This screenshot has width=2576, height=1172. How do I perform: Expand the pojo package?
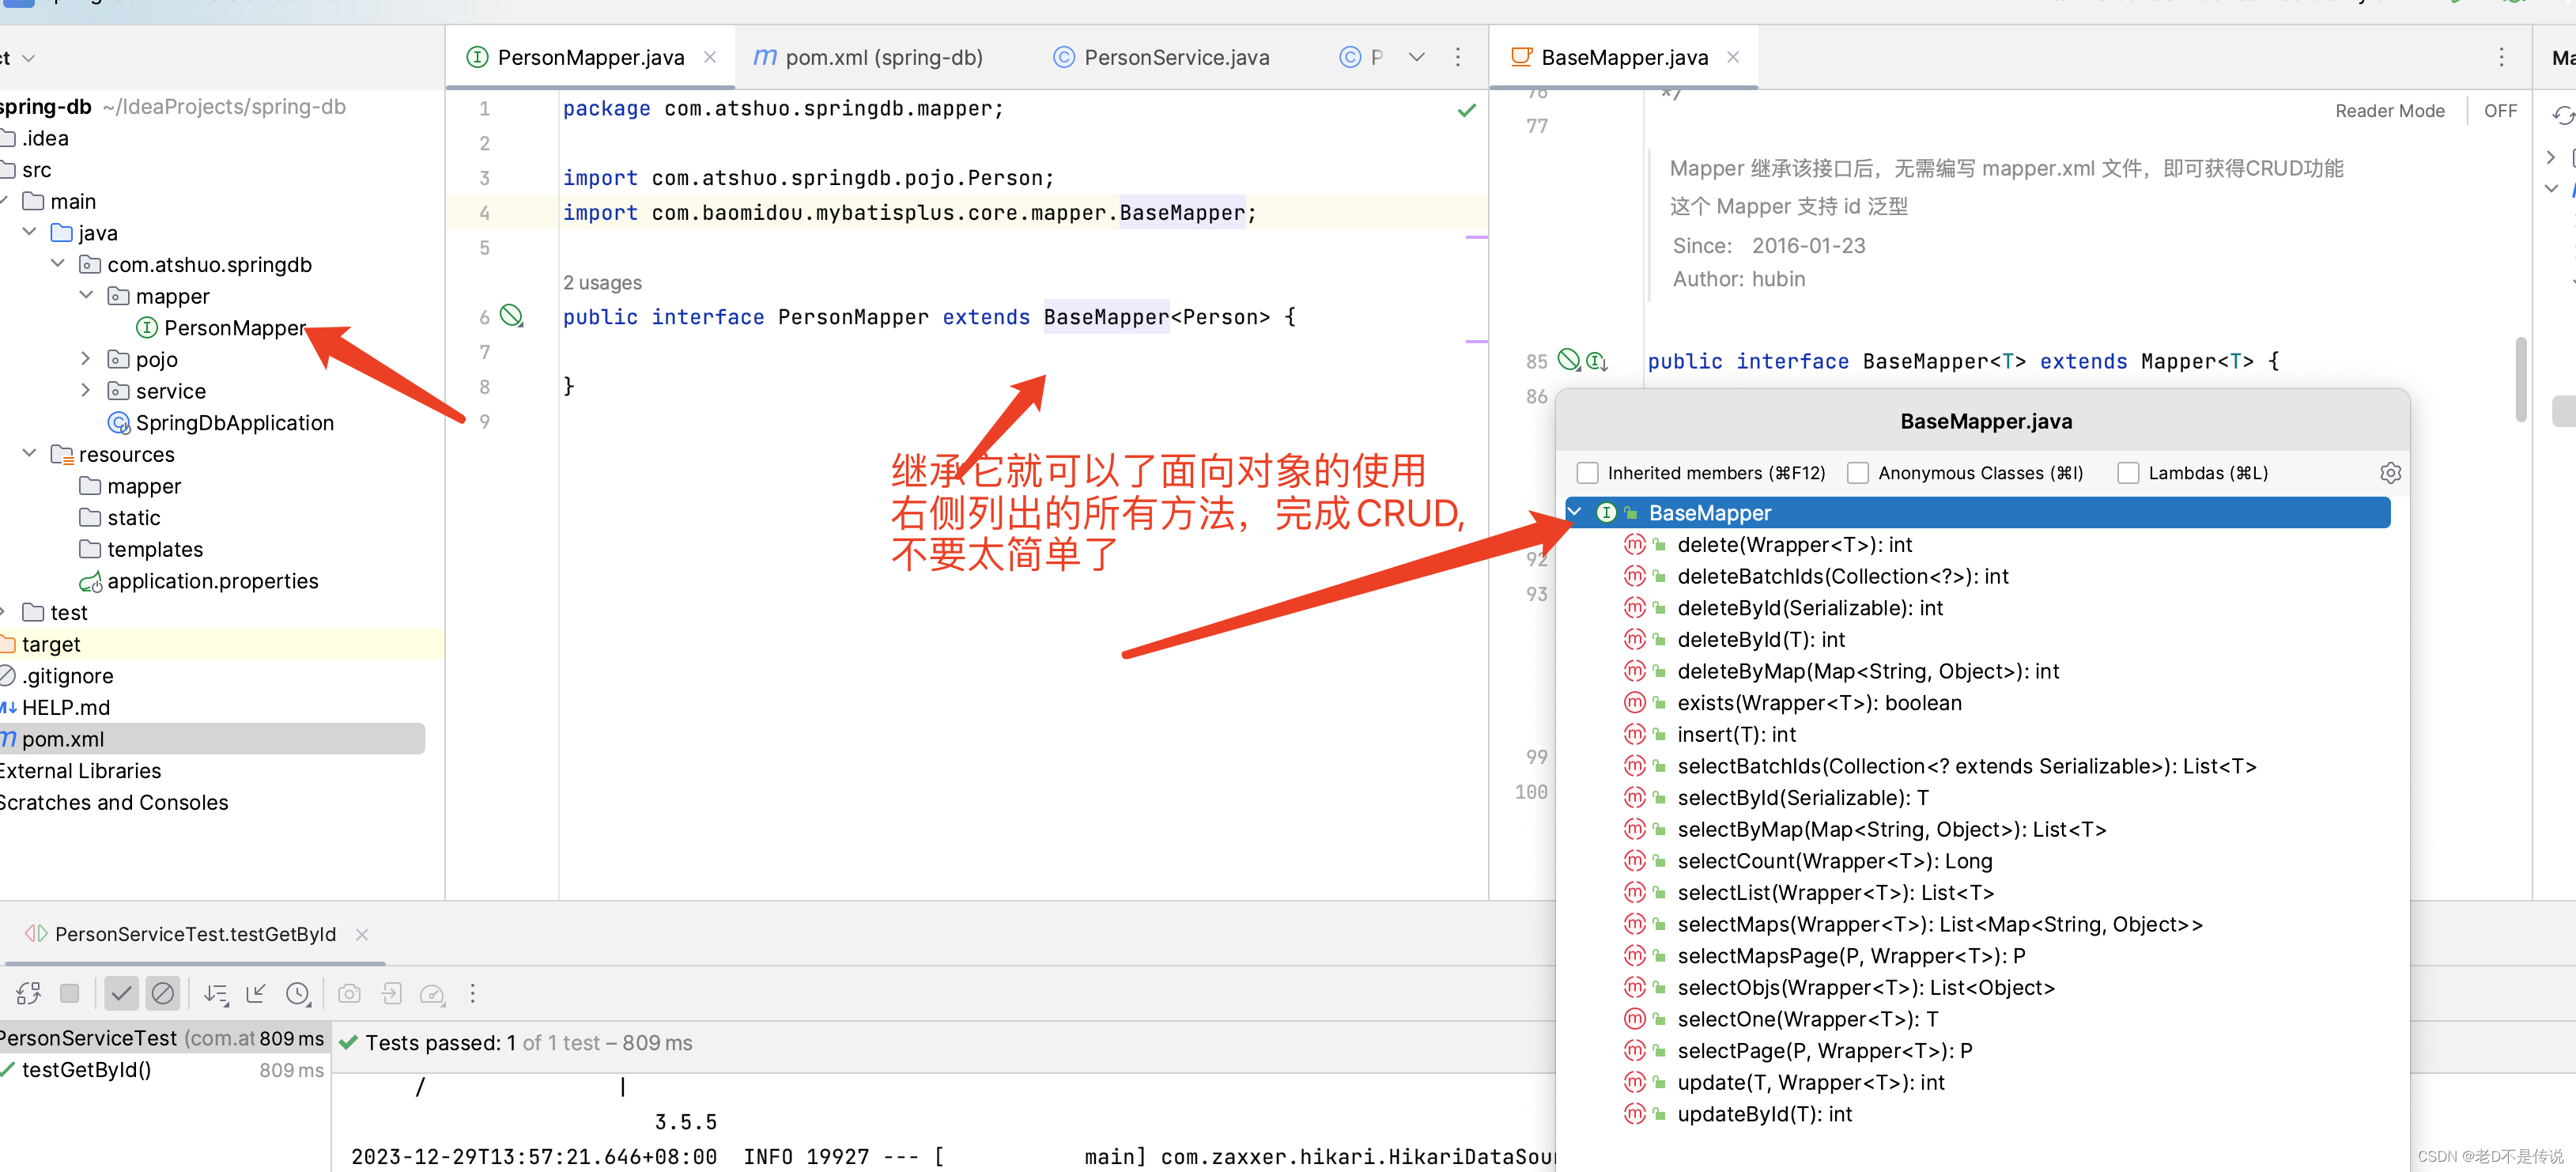(x=86, y=359)
